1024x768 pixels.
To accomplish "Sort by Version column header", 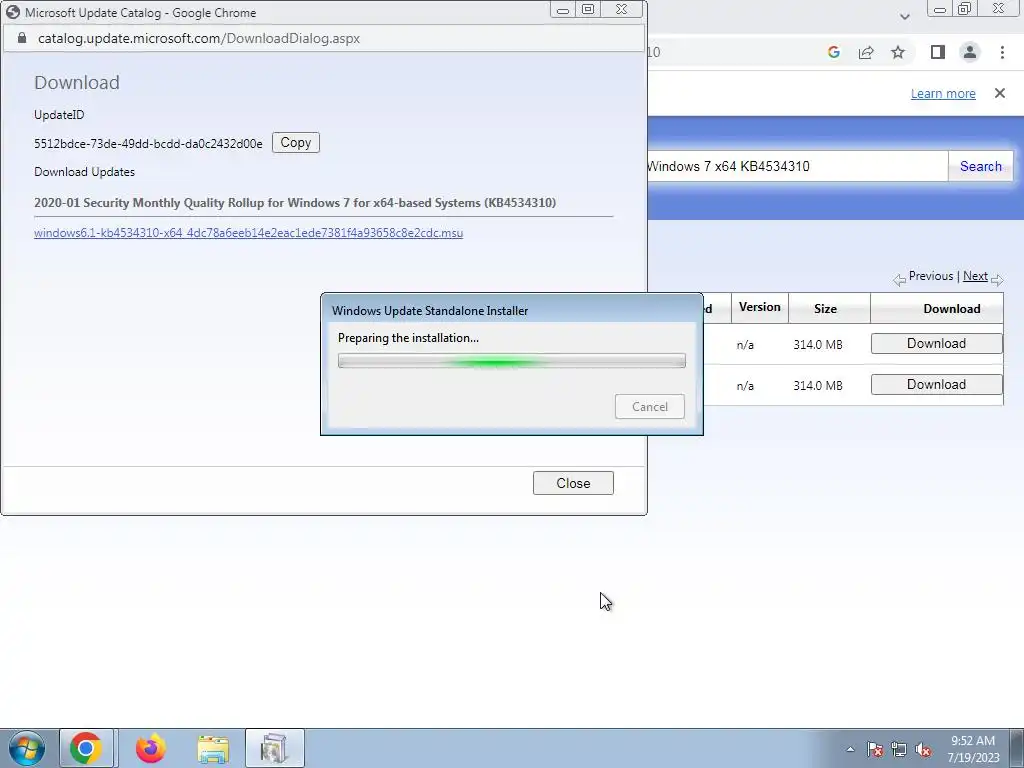I will click(x=760, y=308).
